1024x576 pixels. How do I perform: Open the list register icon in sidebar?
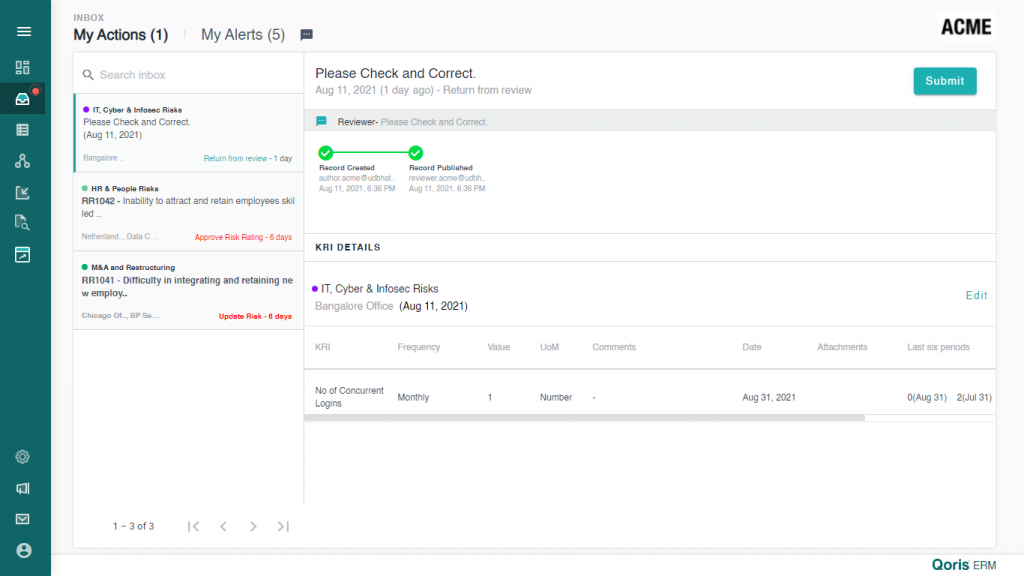tap(22, 130)
